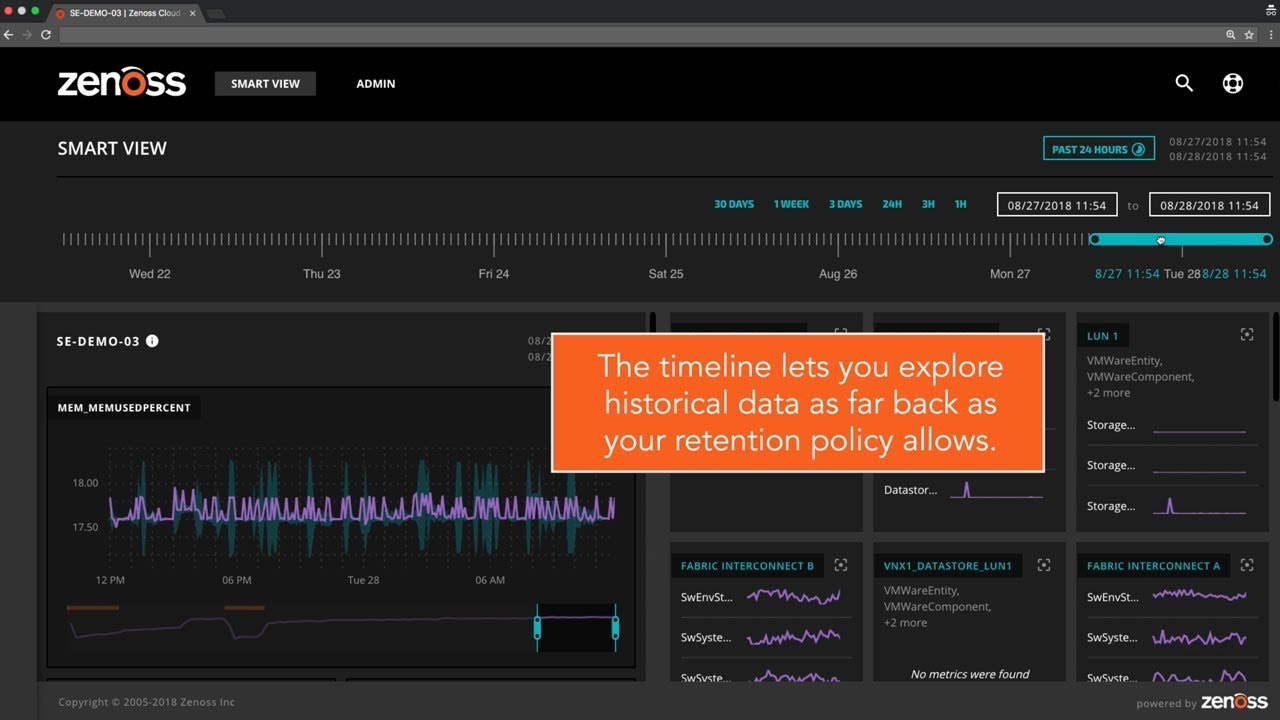Click the Datastor... metric sparkline row

coord(964,490)
